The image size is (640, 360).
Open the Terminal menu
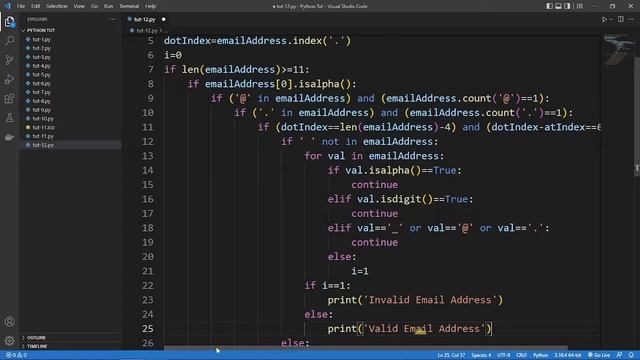pyautogui.click(x=129, y=6)
